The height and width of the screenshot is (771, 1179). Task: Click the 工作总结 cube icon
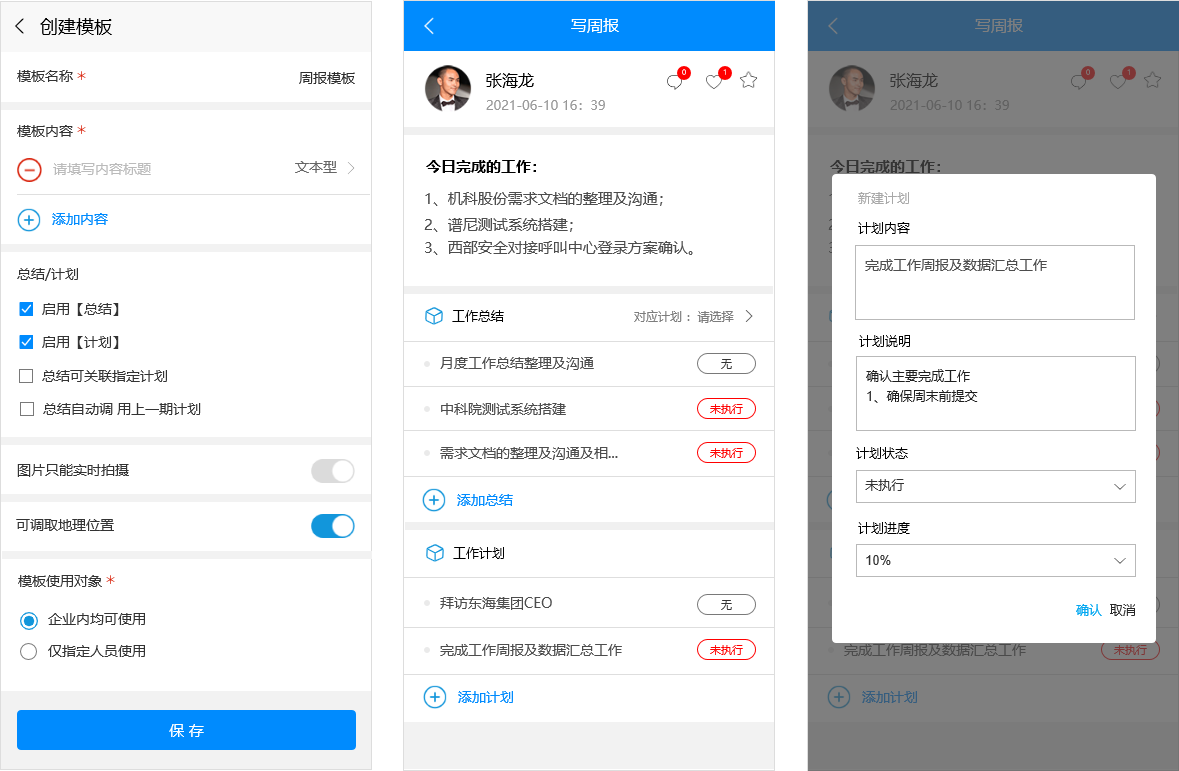coord(433,315)
